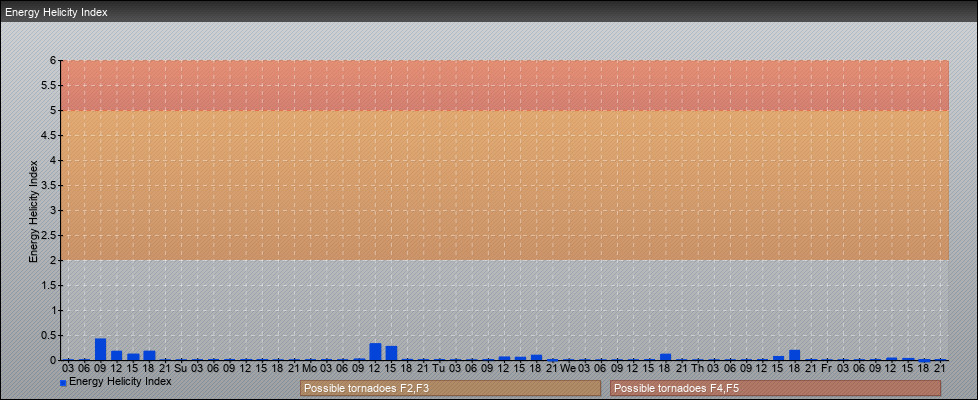Click the y-axis value 6
Image resolution: width=978 pixels, height=400 pixels.
coord(54,61)
